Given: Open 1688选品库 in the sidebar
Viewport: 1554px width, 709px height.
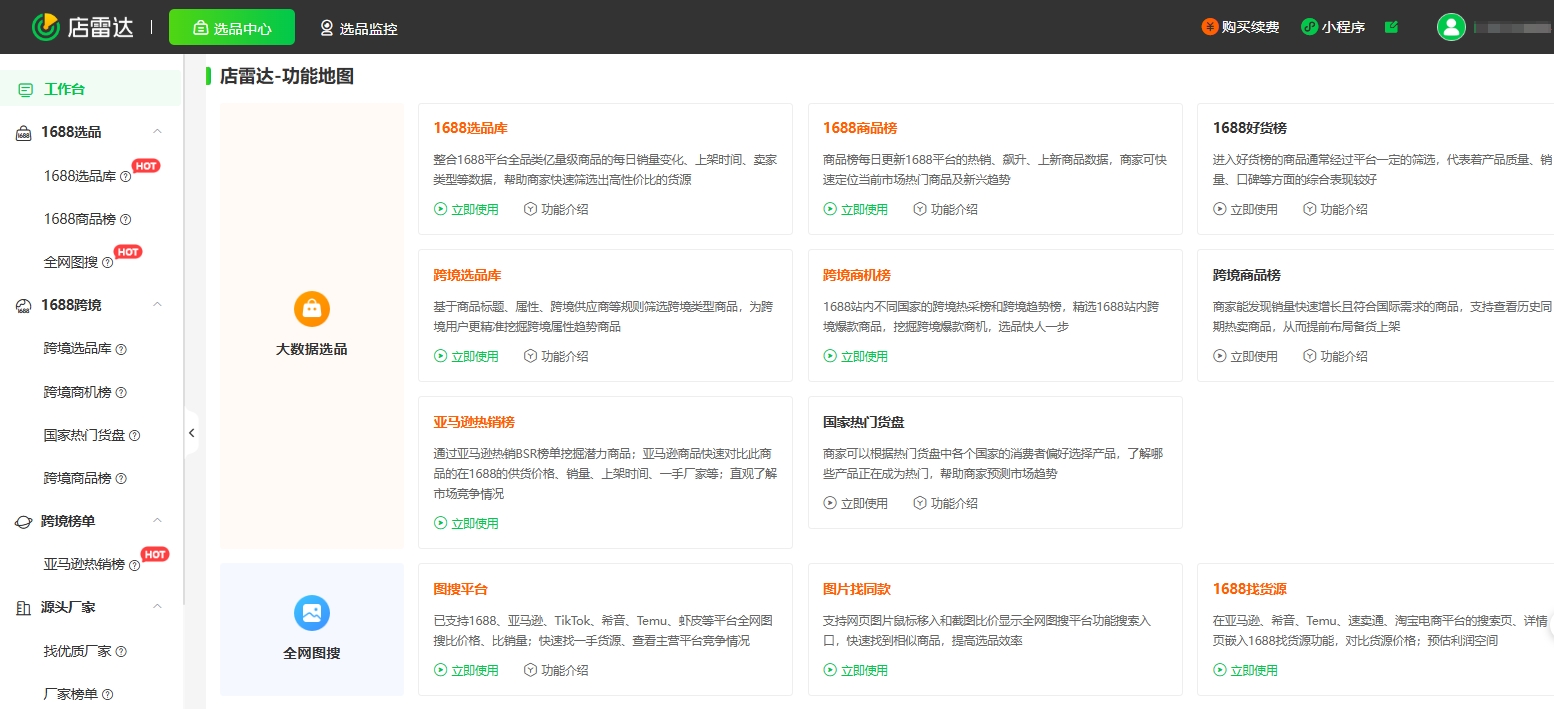Looking at the screenshot, I should coord(80,176).
